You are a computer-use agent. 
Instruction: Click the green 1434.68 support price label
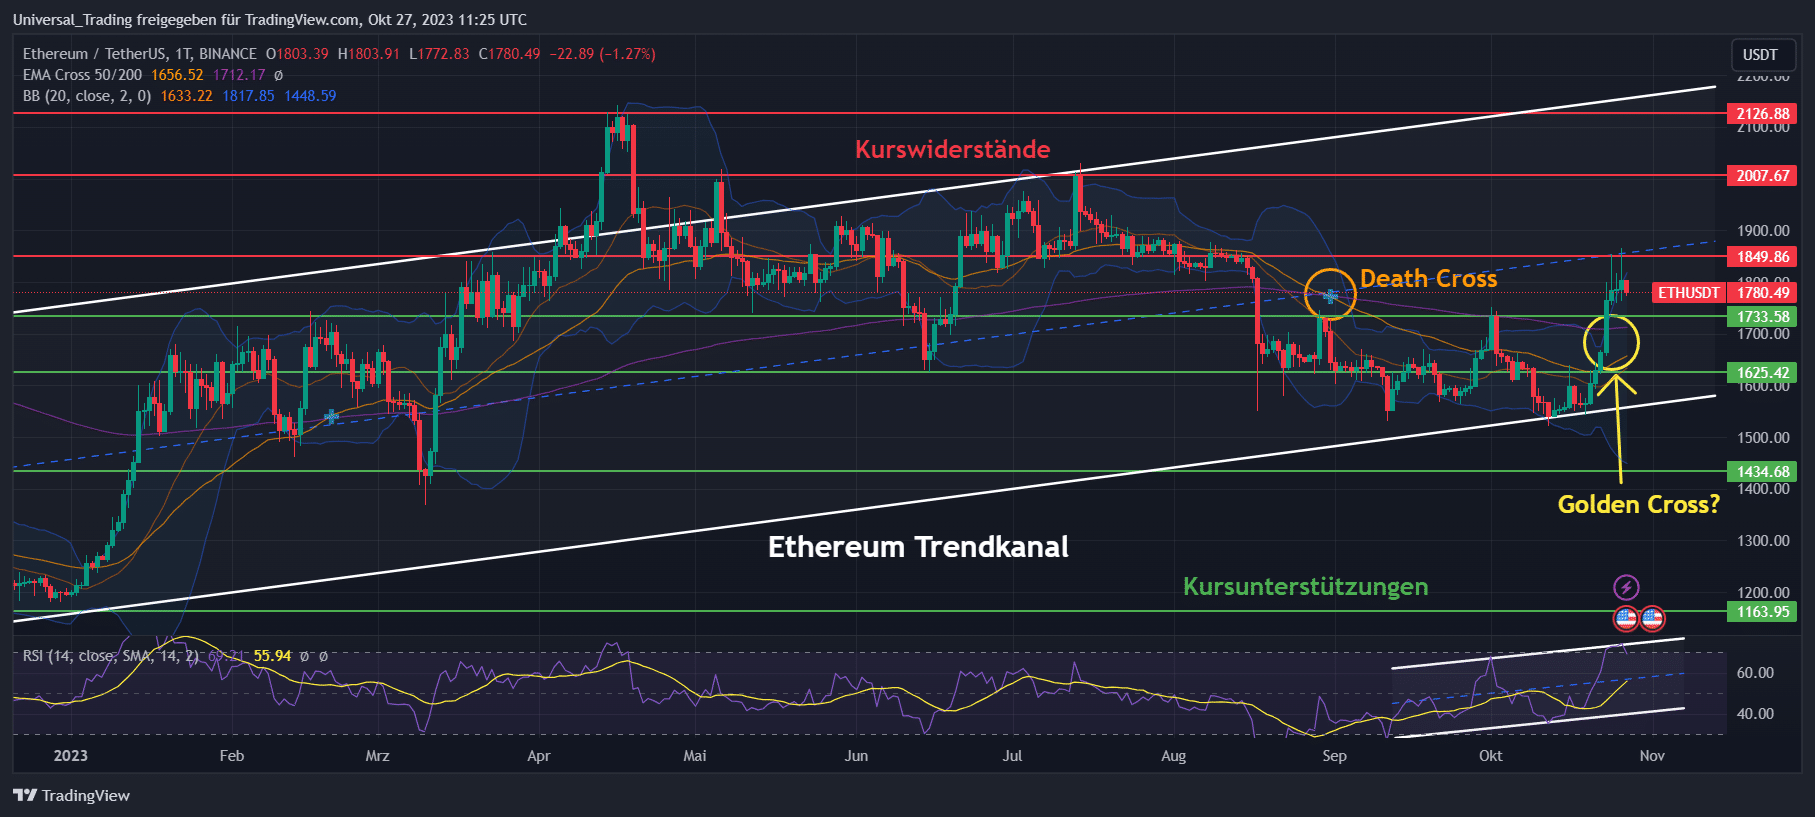1762,472
